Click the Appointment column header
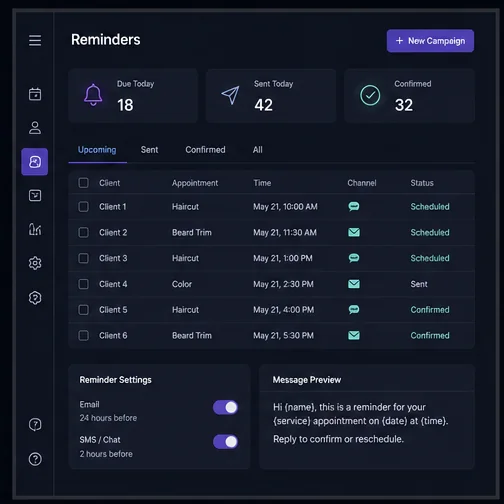Image resolution: width=504 pixels, height=504 pixels. point(195,183)
